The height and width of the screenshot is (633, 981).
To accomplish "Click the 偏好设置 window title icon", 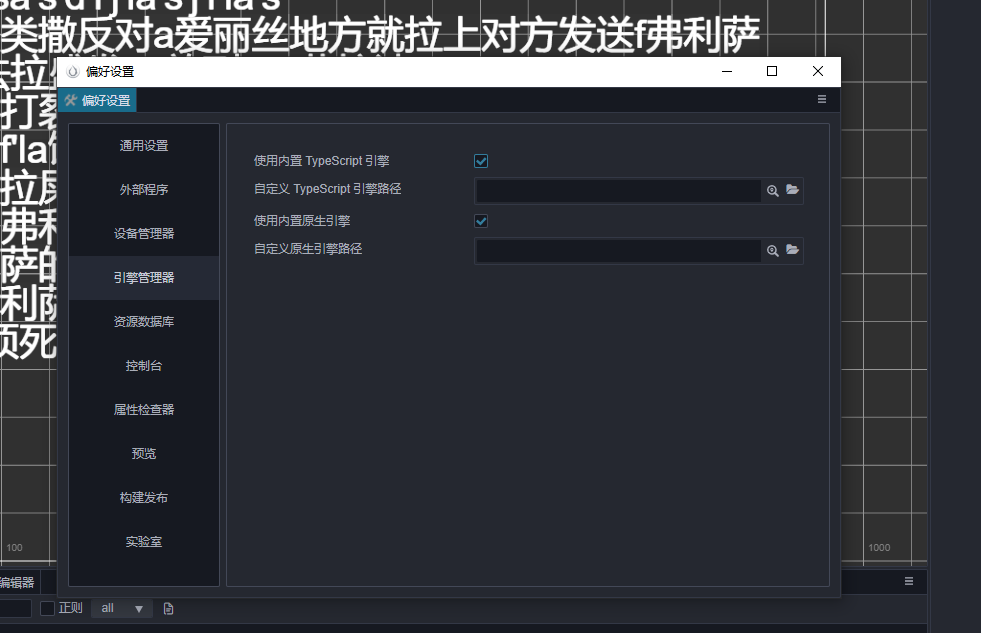I will click(73, 72).
